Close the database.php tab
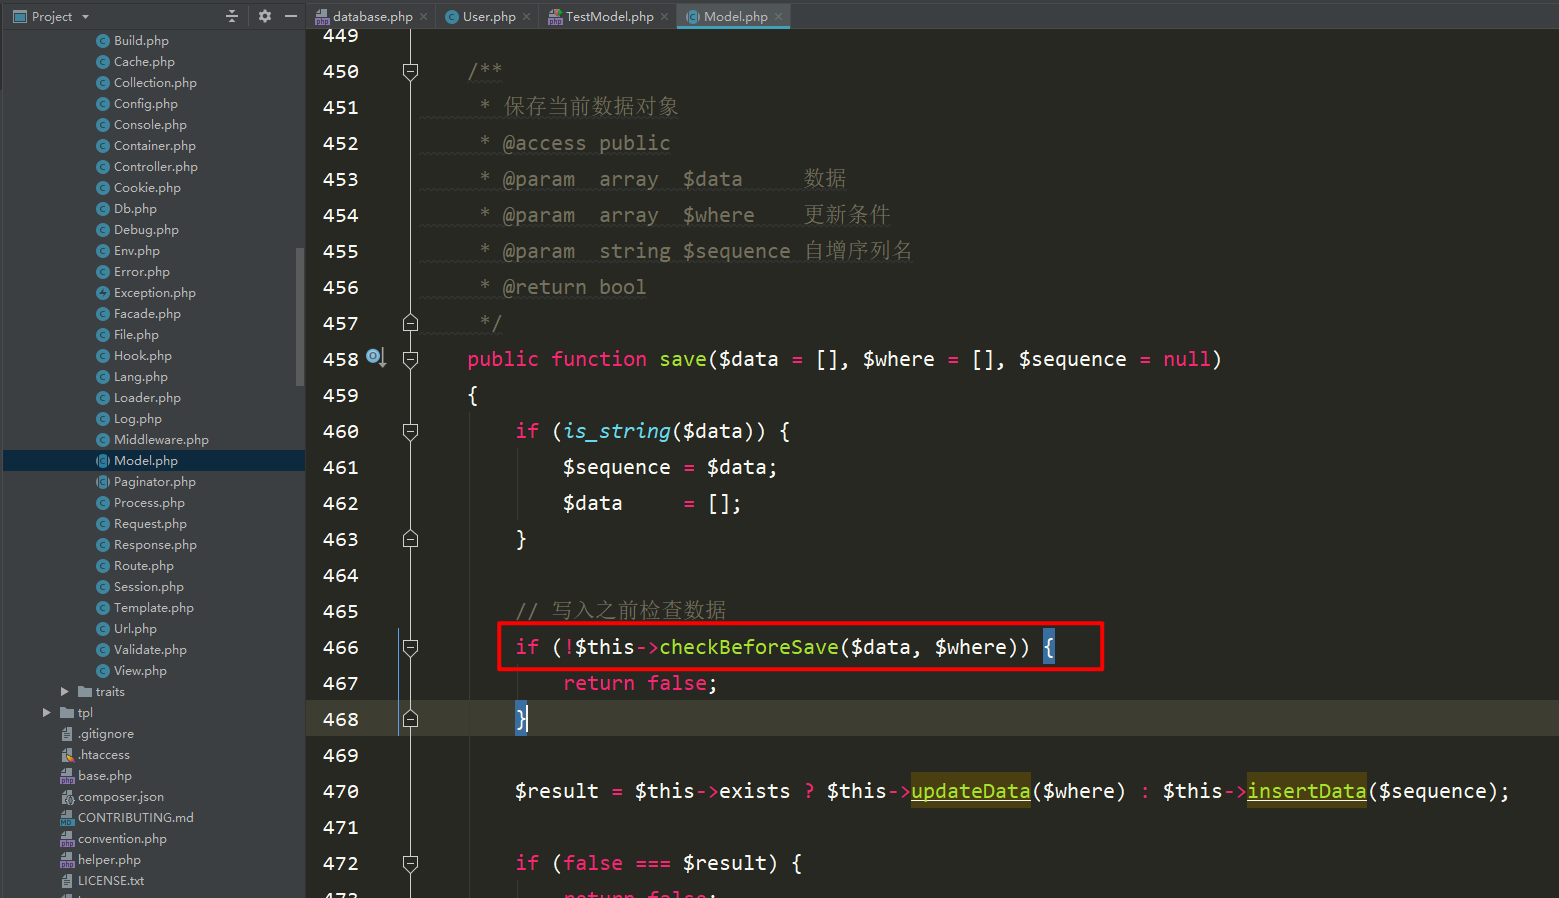The image size is (1559, 898). click(424, 16)
